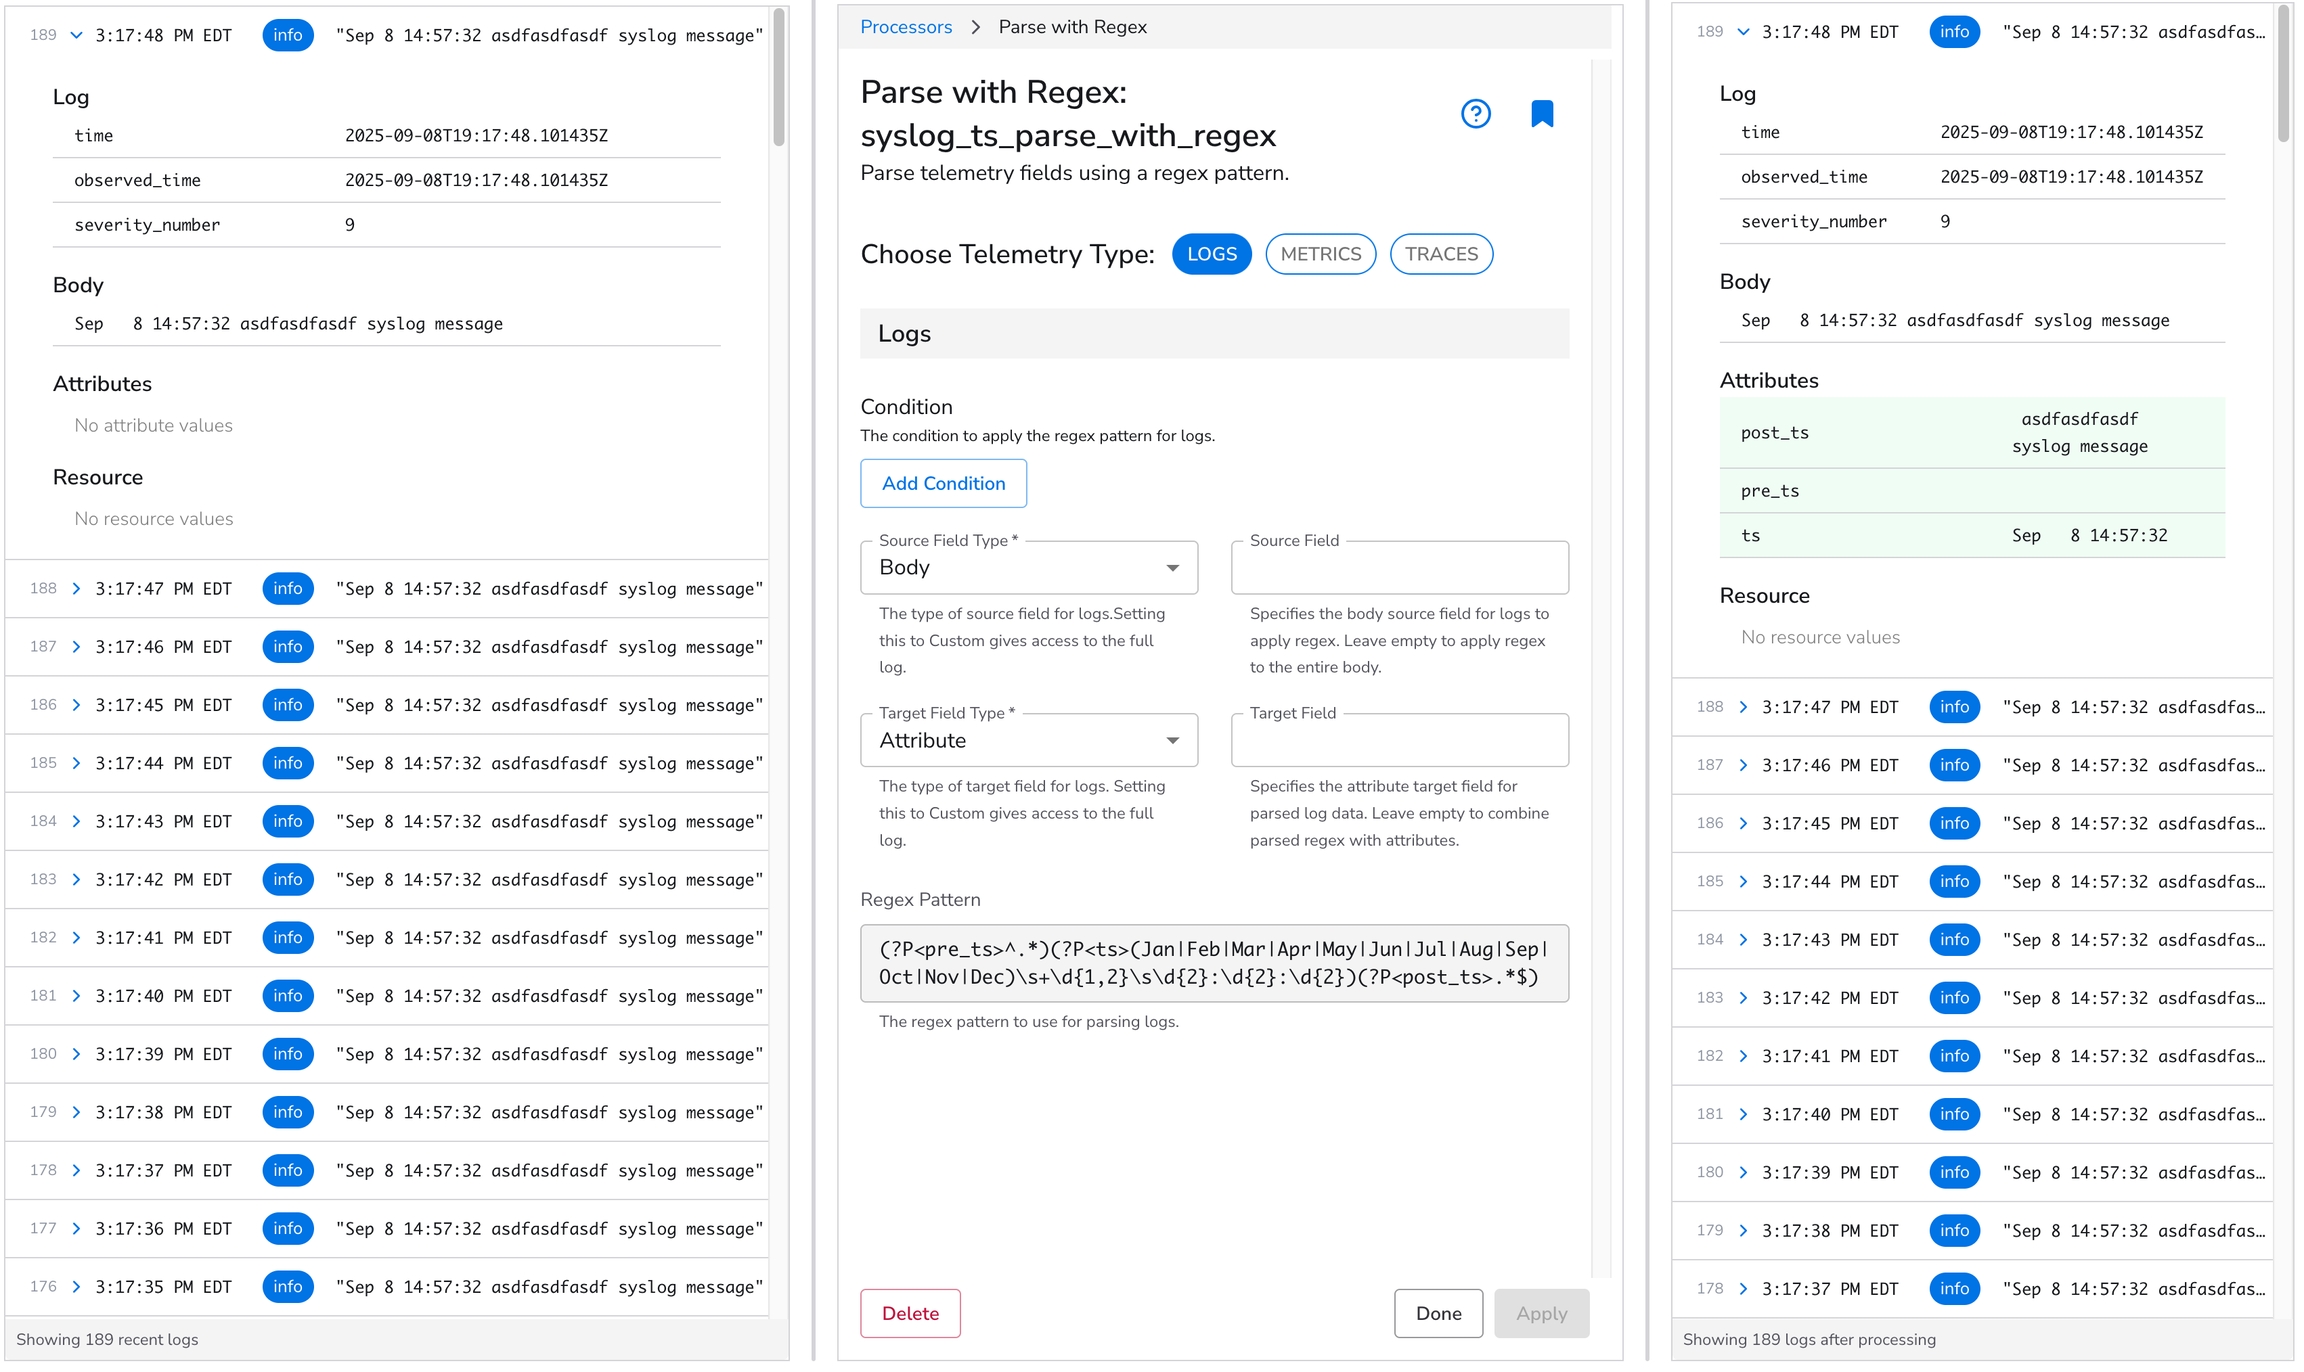Click into the Source Field input
The image size is (2304, 1372).
point(1399,568)
